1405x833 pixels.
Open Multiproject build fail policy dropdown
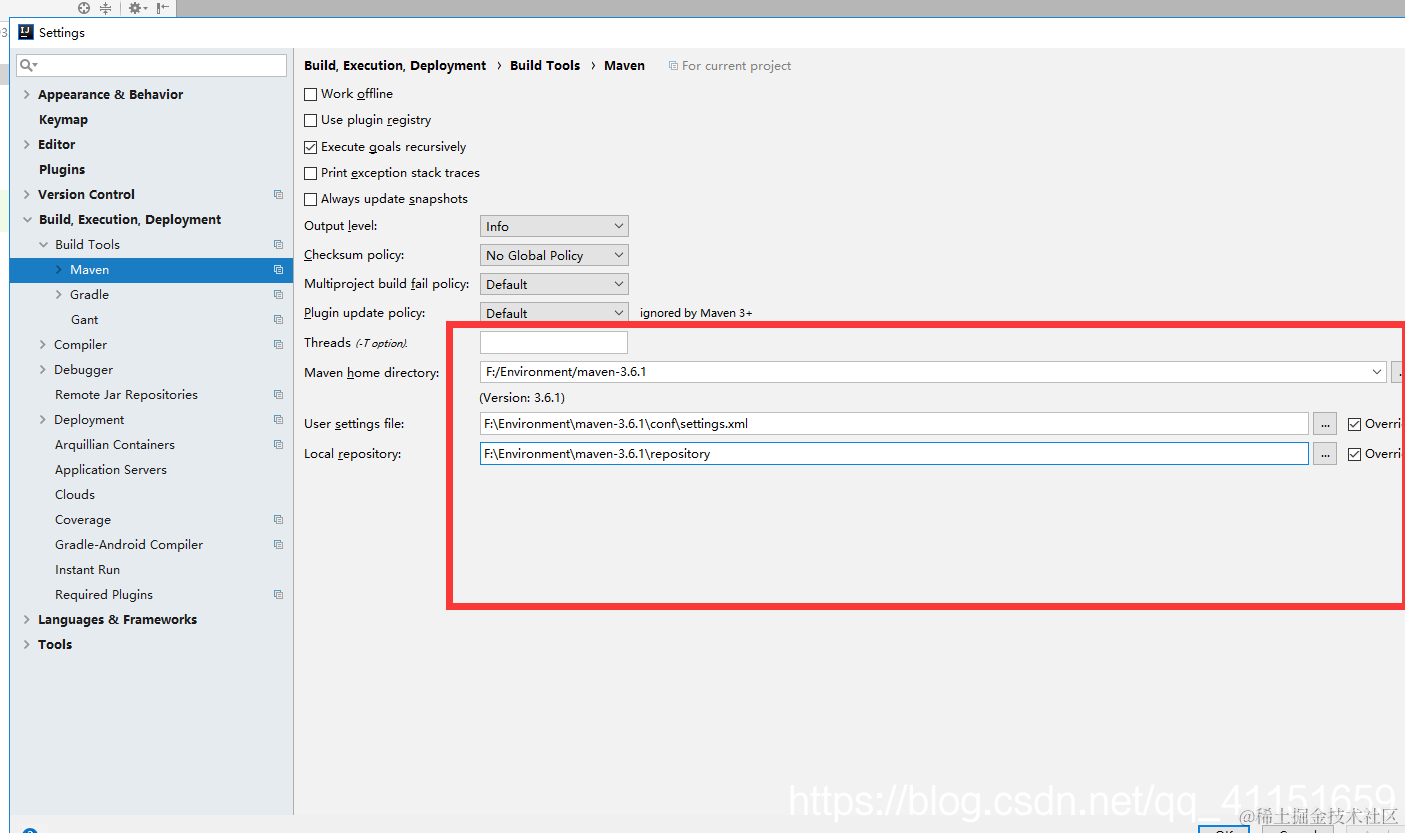[x=554, y=285]
